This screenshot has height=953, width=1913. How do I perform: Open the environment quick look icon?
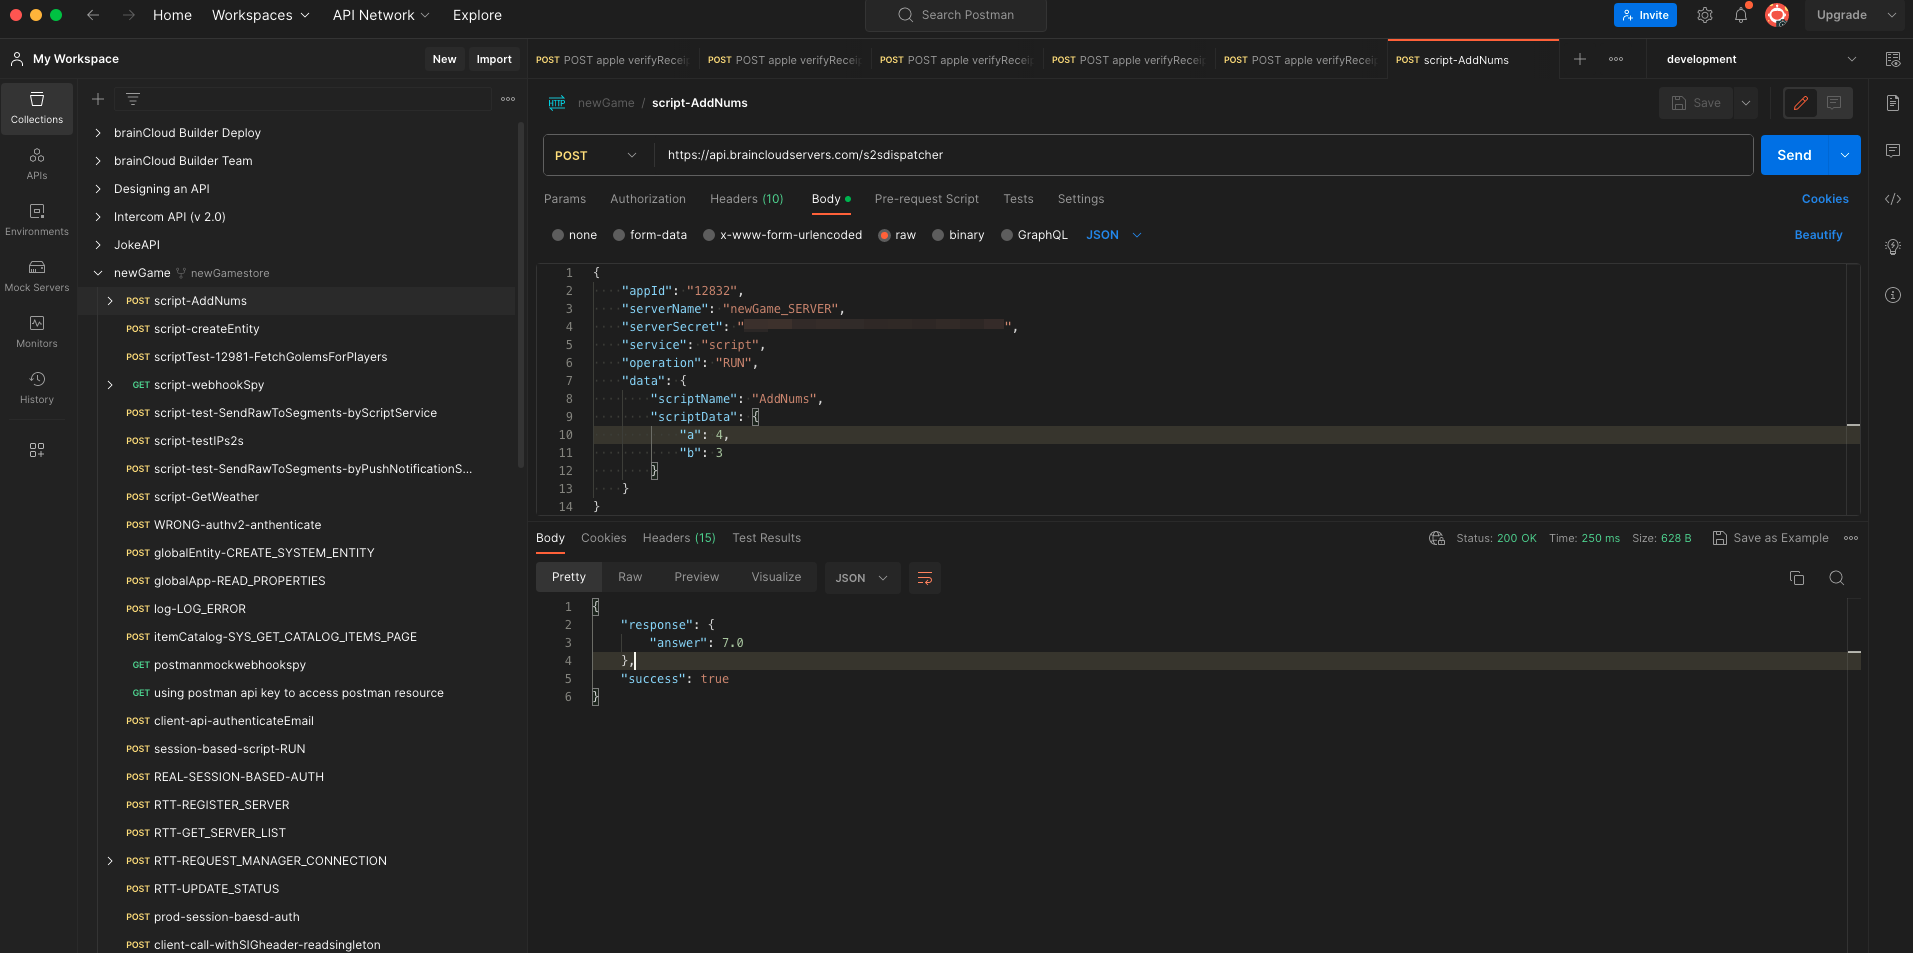click(x=1893, y=59)
